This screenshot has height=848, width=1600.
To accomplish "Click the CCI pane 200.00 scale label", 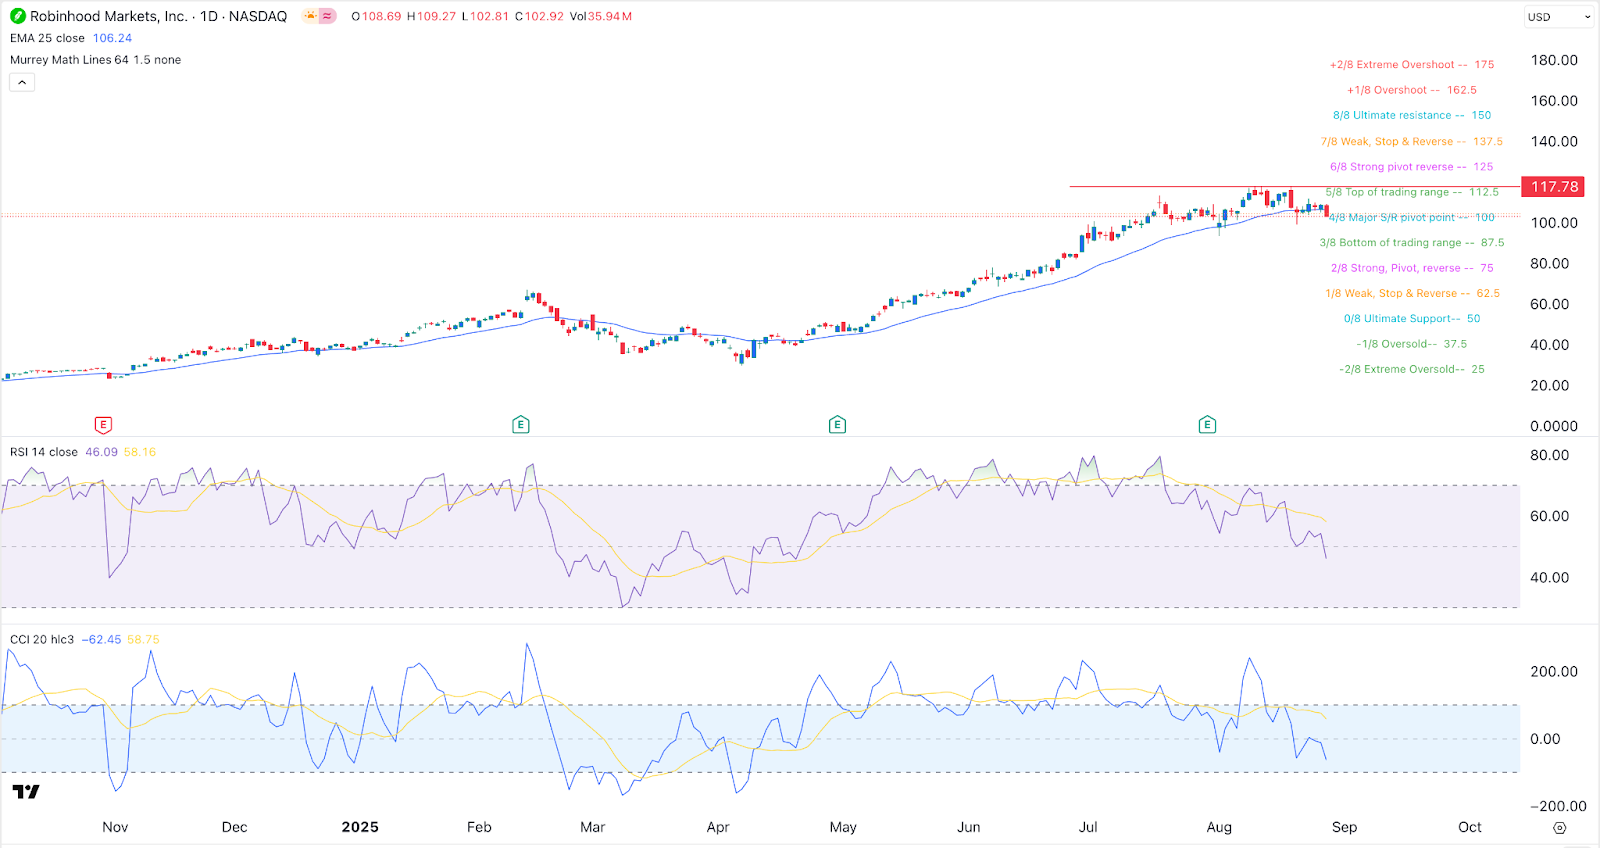I will coord(1554,672).
